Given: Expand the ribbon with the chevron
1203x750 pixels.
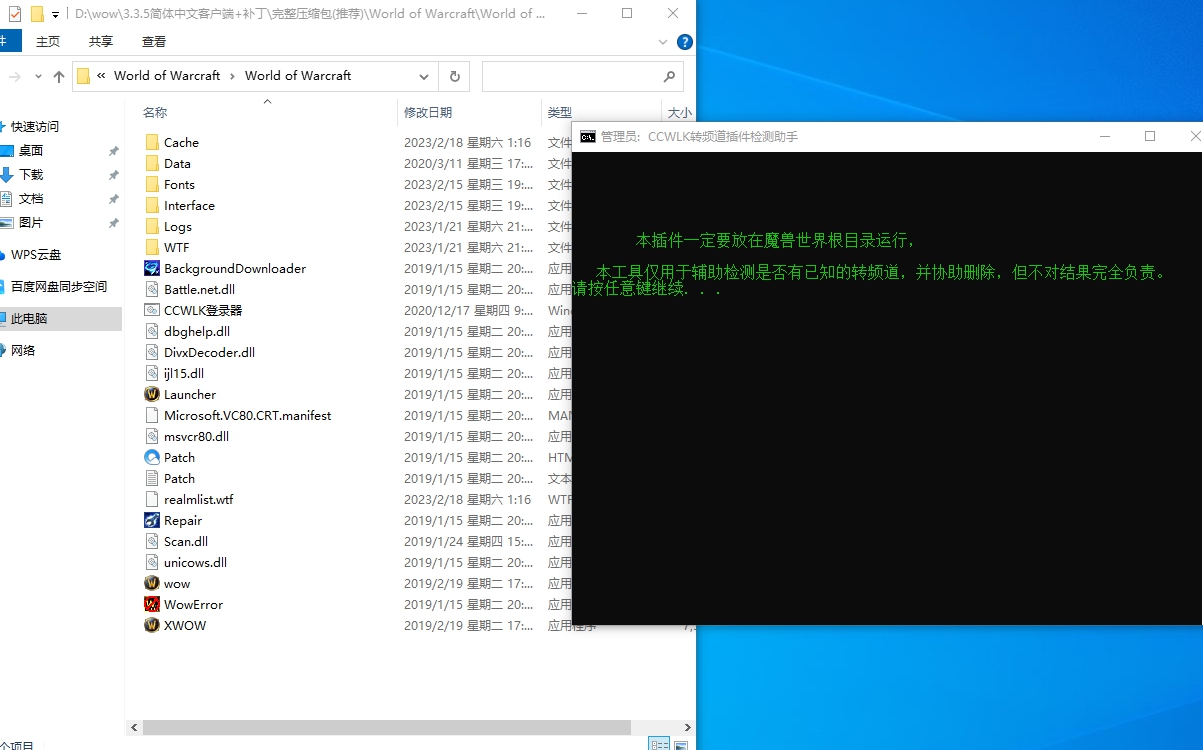Looking at the screenshot, I should point(663,42).
